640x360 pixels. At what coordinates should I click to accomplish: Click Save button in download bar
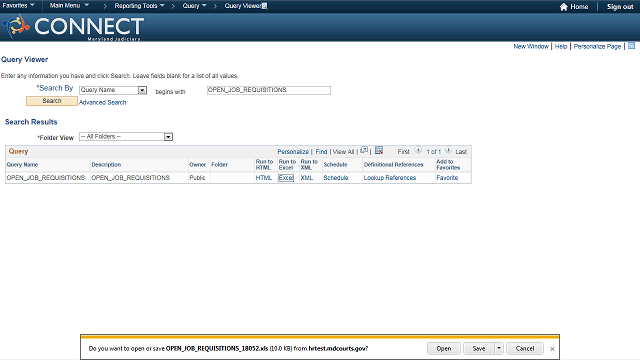[x=479, y=348]
